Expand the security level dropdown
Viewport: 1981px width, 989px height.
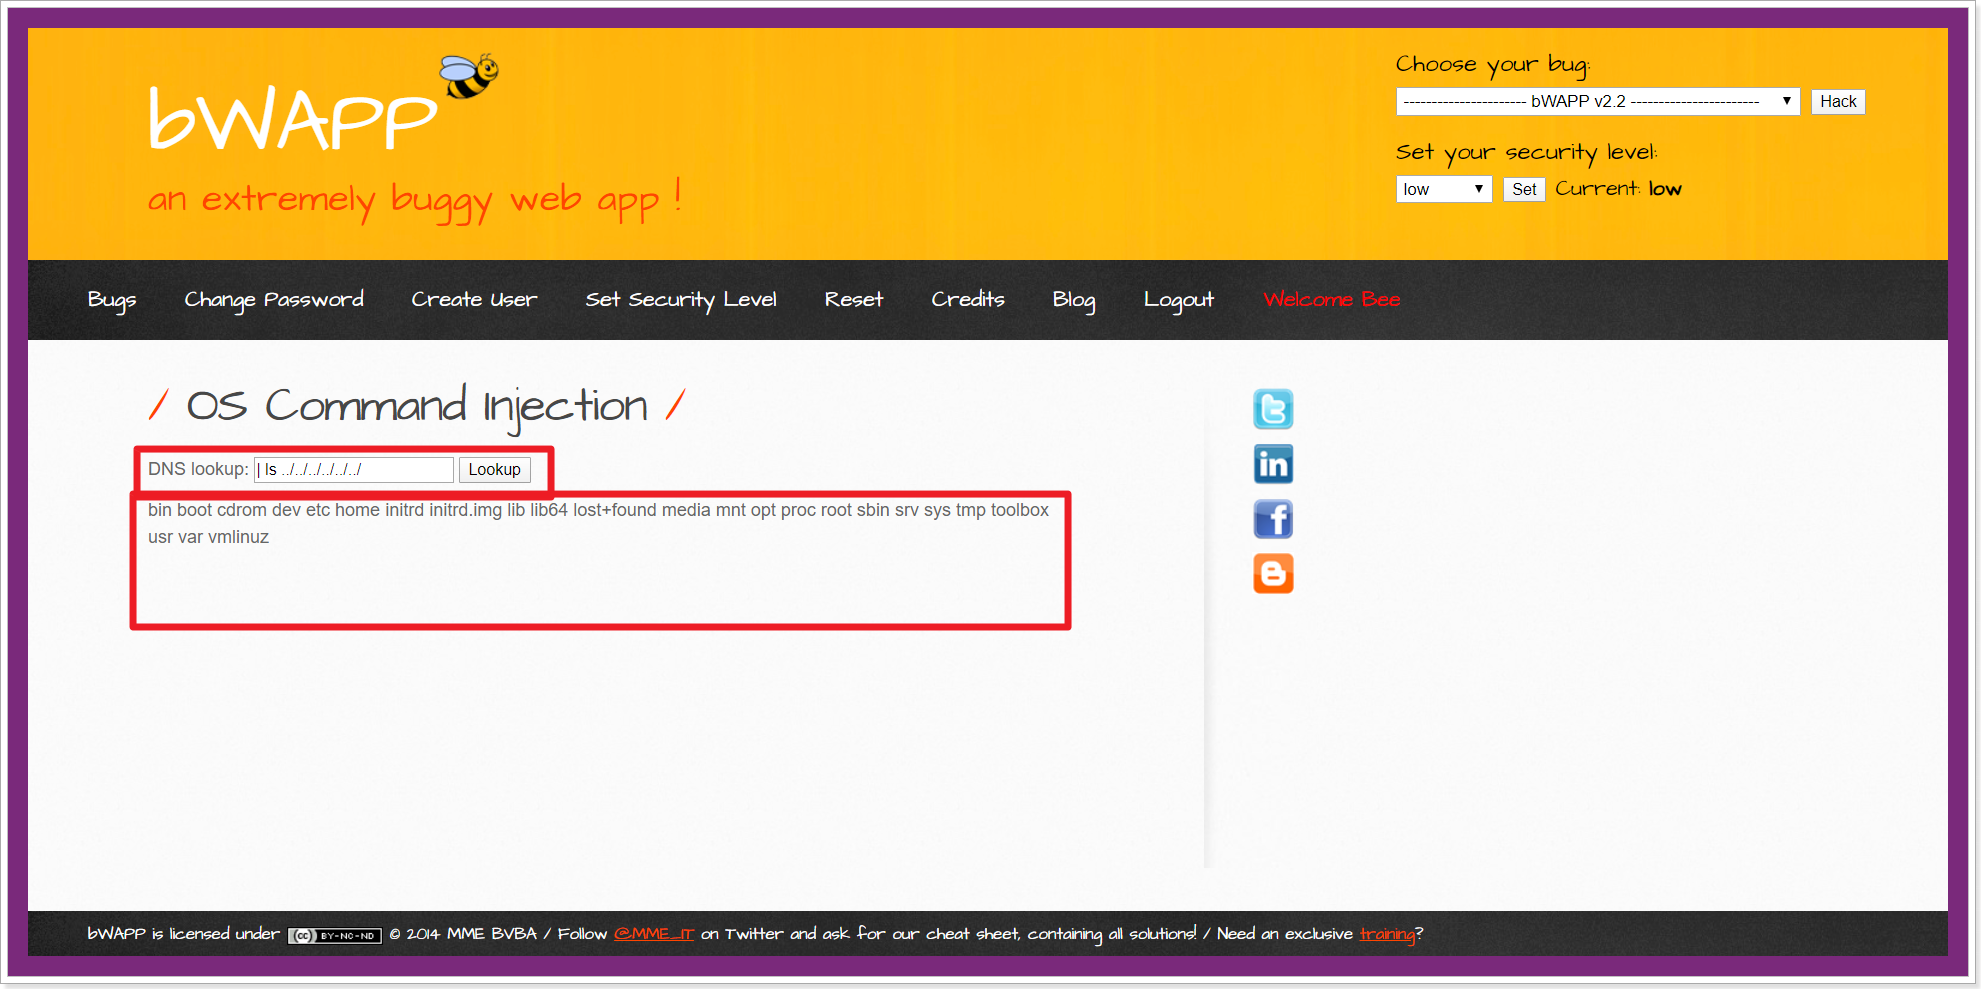[1443, 189]
